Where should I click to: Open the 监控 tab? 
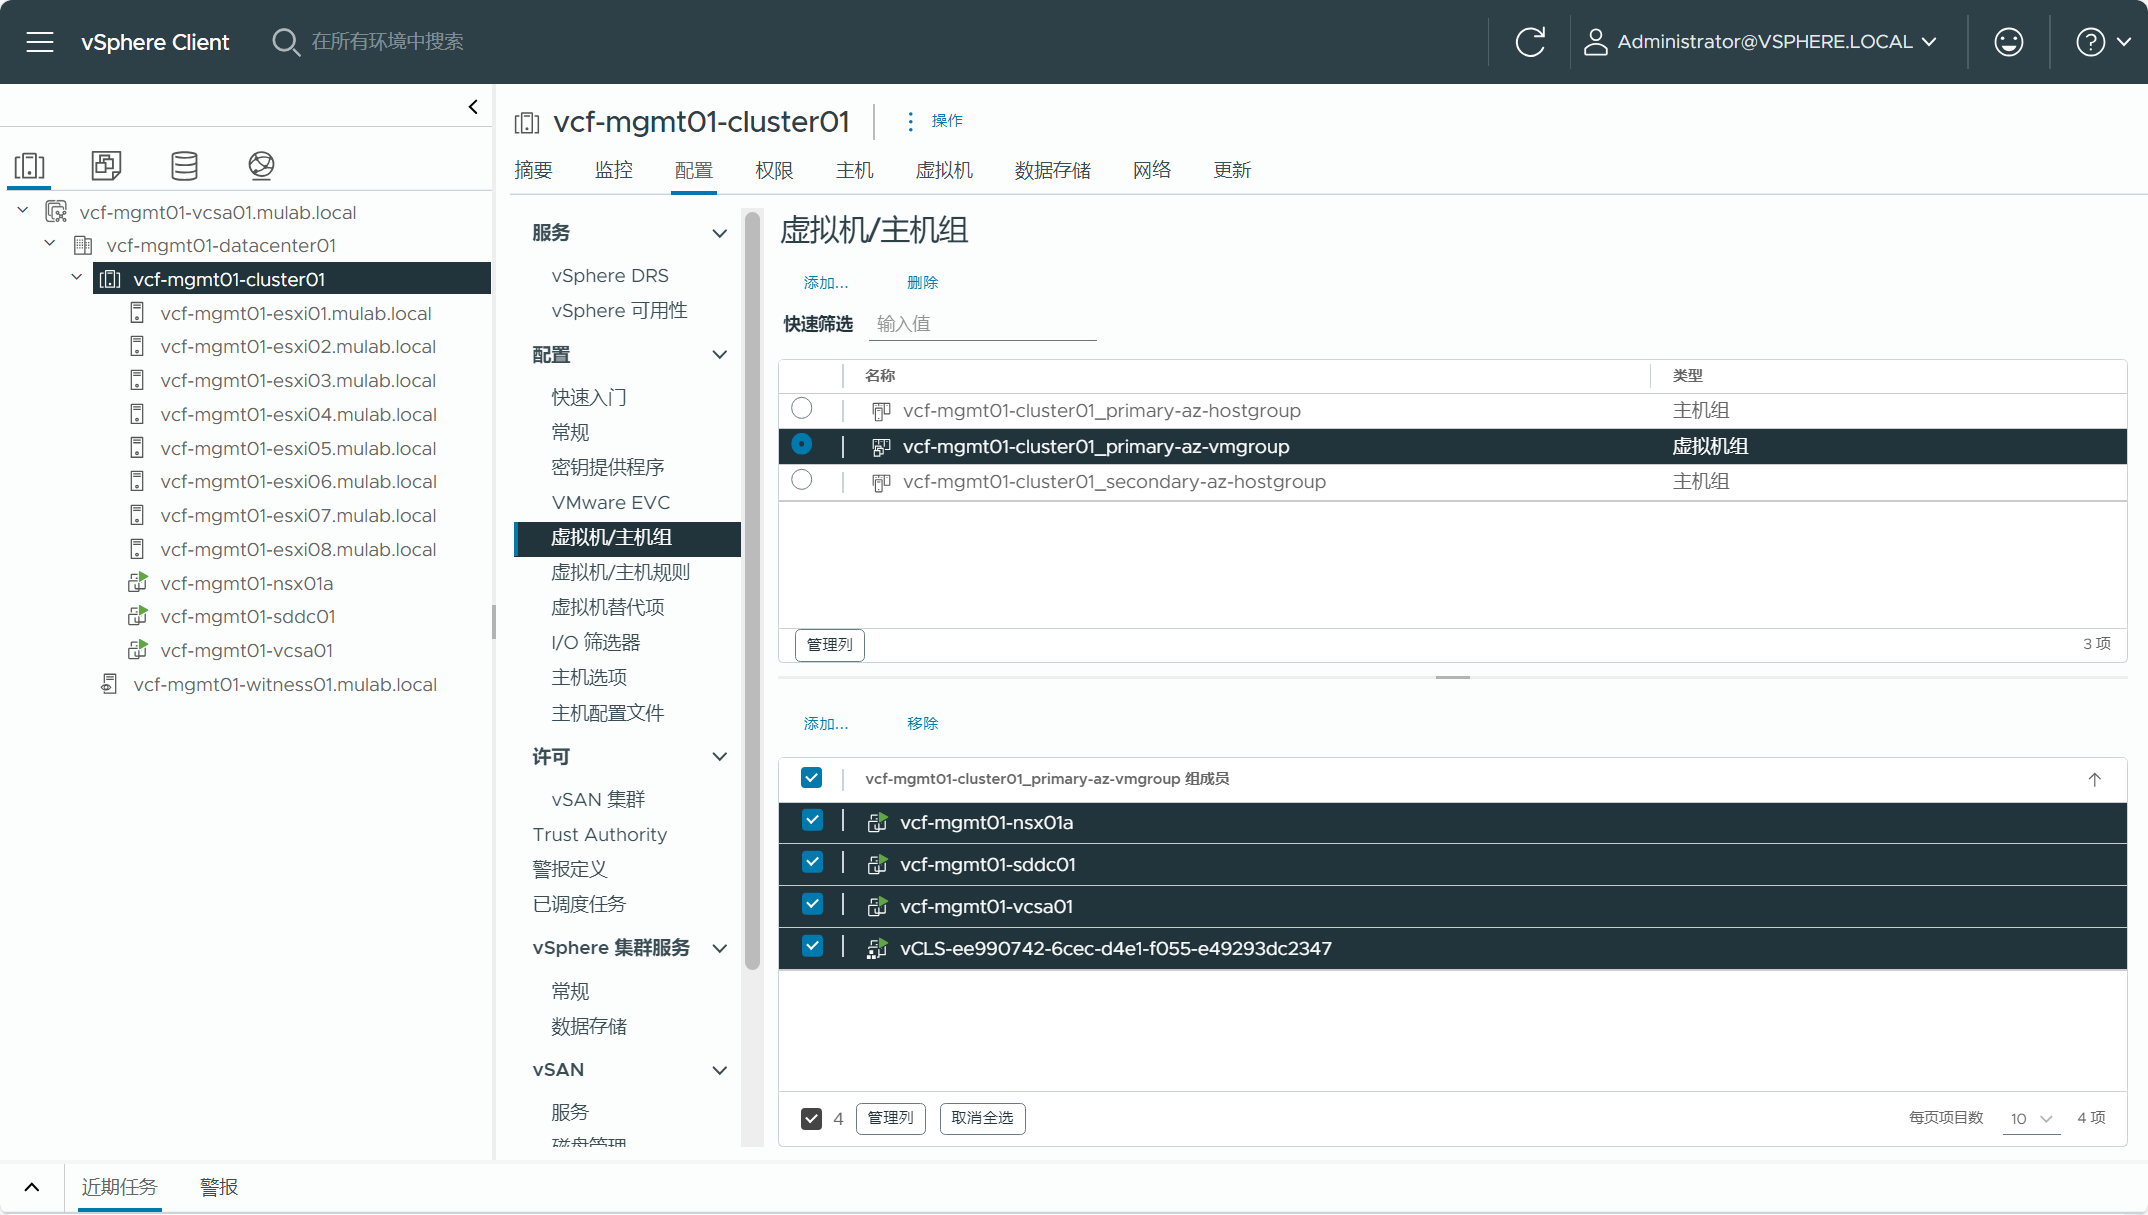(x=613, y=170)
